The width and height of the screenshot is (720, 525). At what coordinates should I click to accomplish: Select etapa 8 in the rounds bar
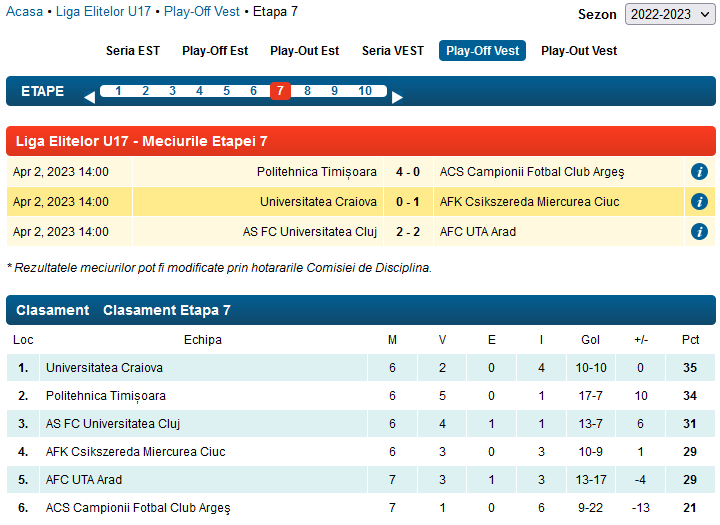307,91
